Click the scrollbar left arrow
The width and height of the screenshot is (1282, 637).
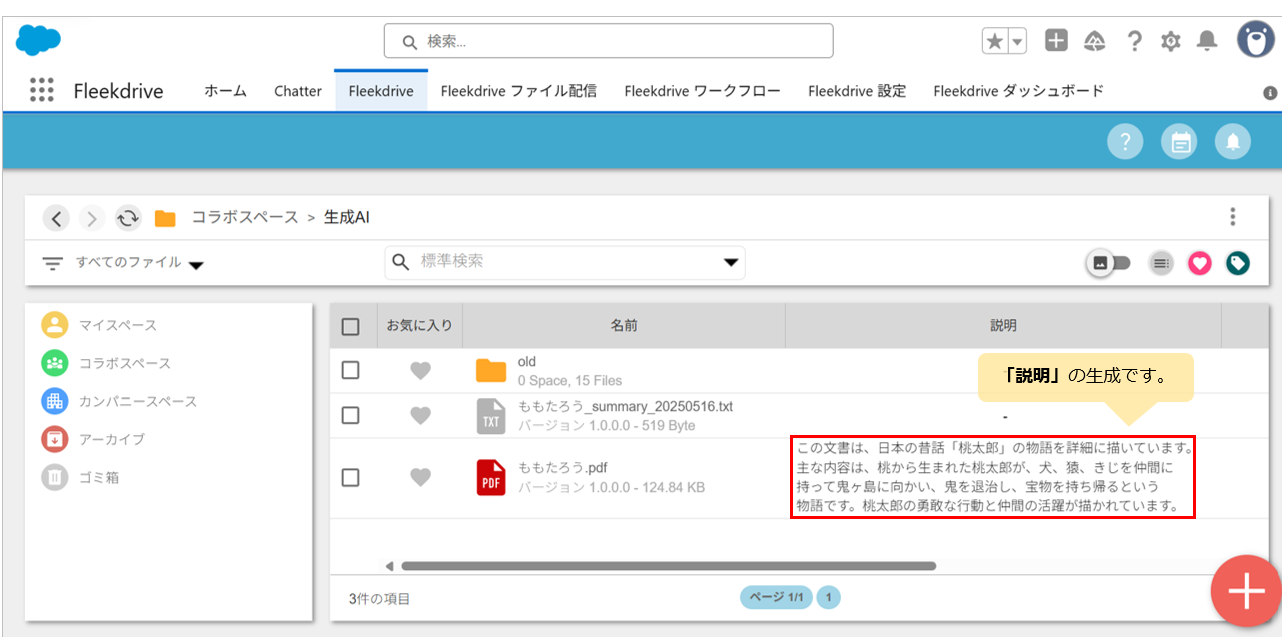point(390,566)
